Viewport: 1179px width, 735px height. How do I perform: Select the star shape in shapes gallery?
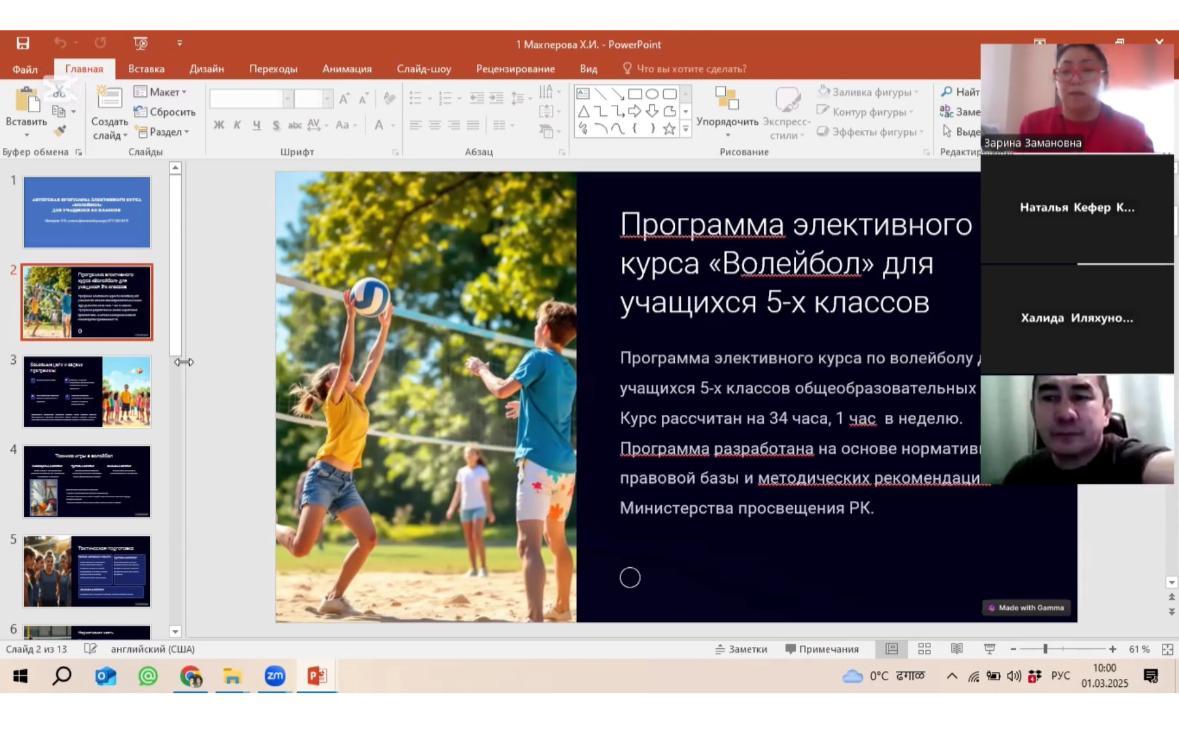click(x=669, y=128)
